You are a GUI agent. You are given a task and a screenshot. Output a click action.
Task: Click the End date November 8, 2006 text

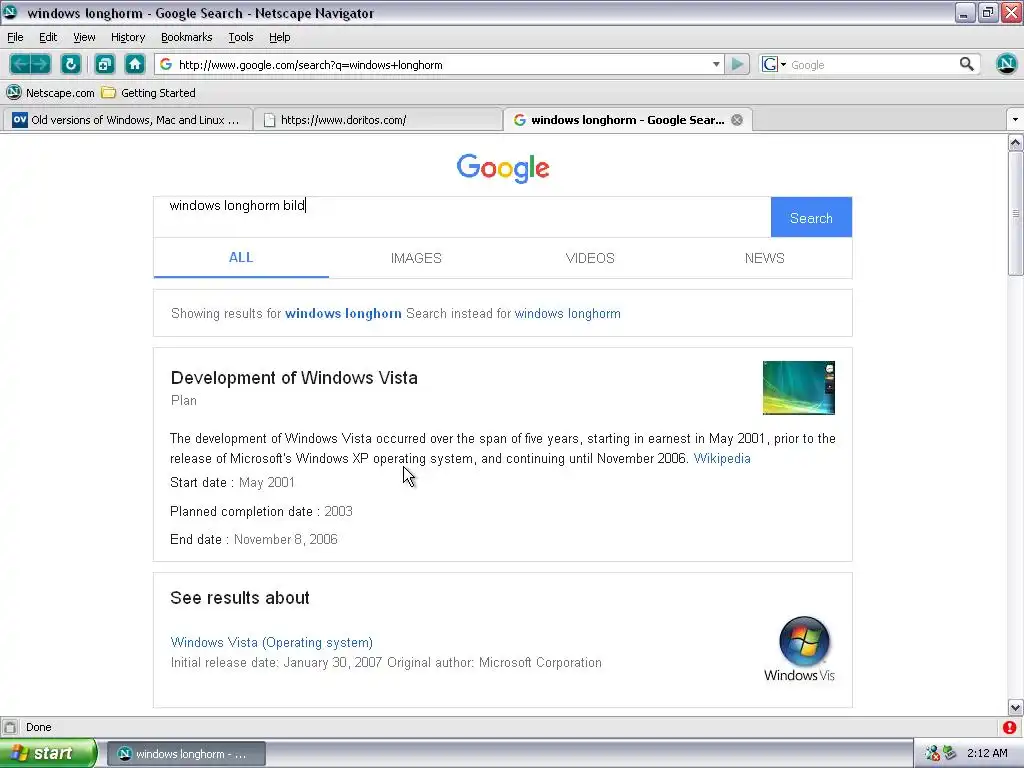pos(253,539)
